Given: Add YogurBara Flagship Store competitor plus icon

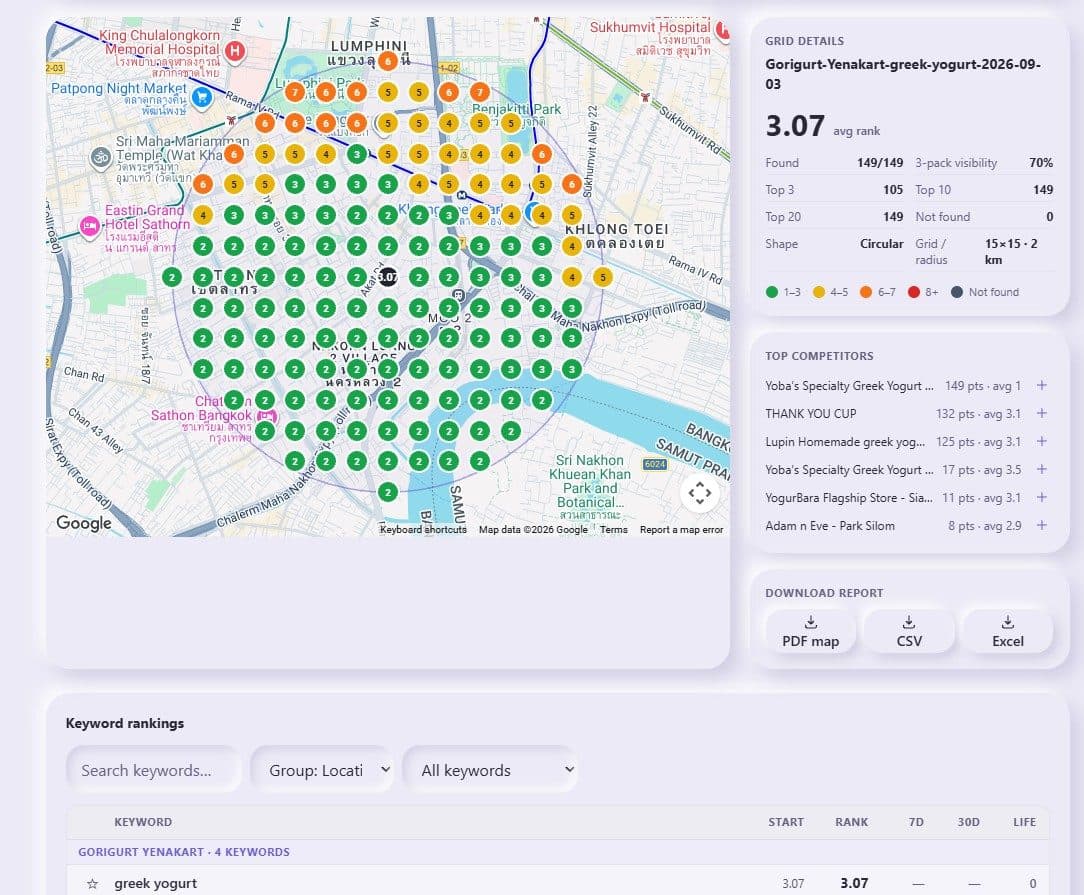Looking at the screenshot, I should pyautogui.click(x=1042, y=498).
